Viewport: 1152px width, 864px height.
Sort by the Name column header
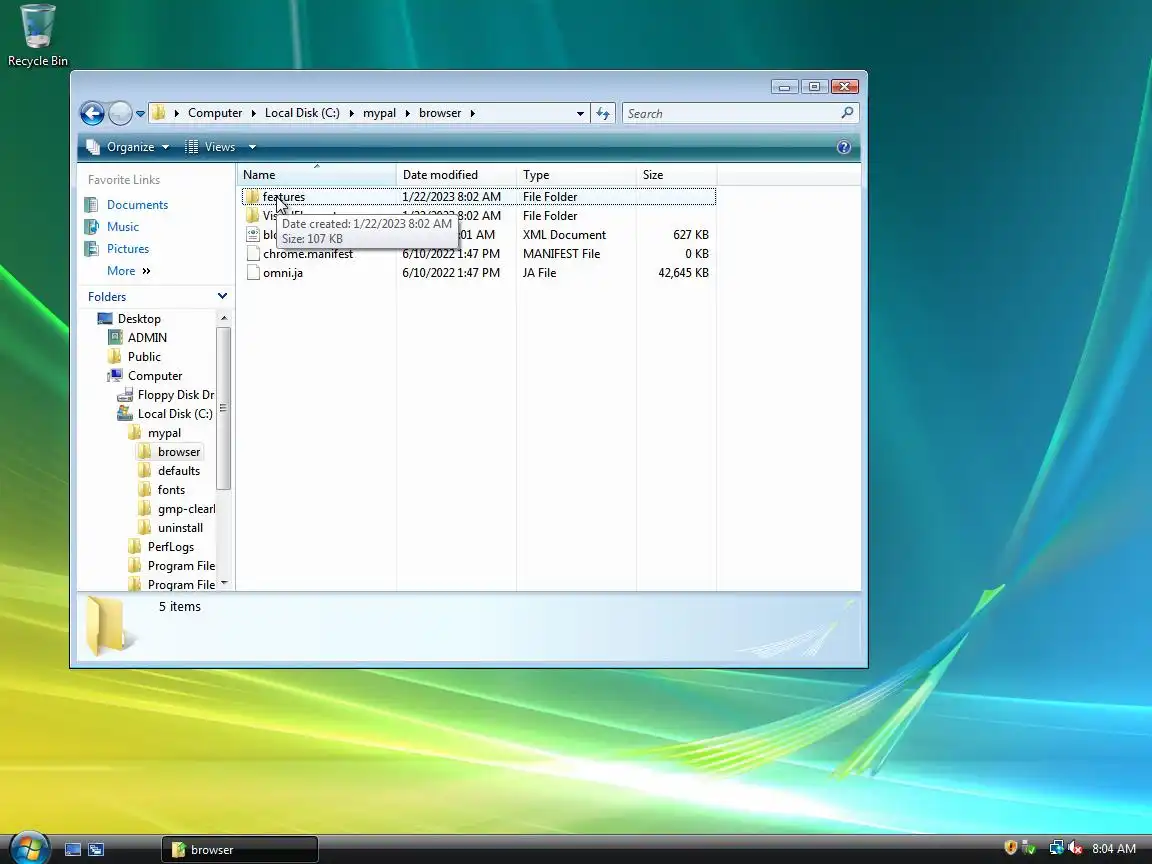click(x=317, y=175)
